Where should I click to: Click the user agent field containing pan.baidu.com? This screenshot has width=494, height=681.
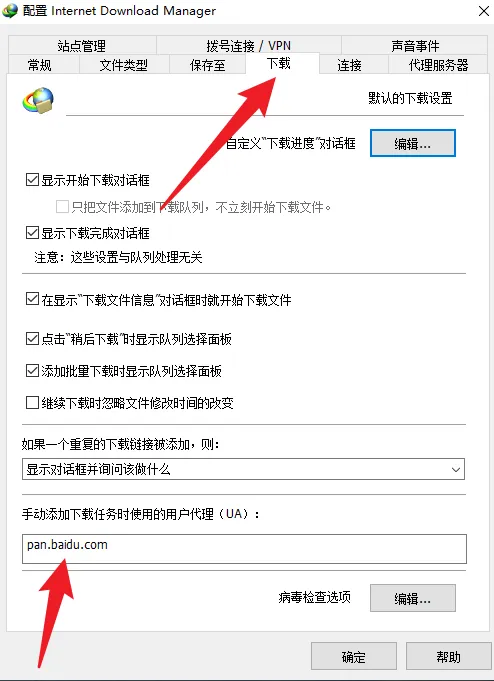coord(244,549)
